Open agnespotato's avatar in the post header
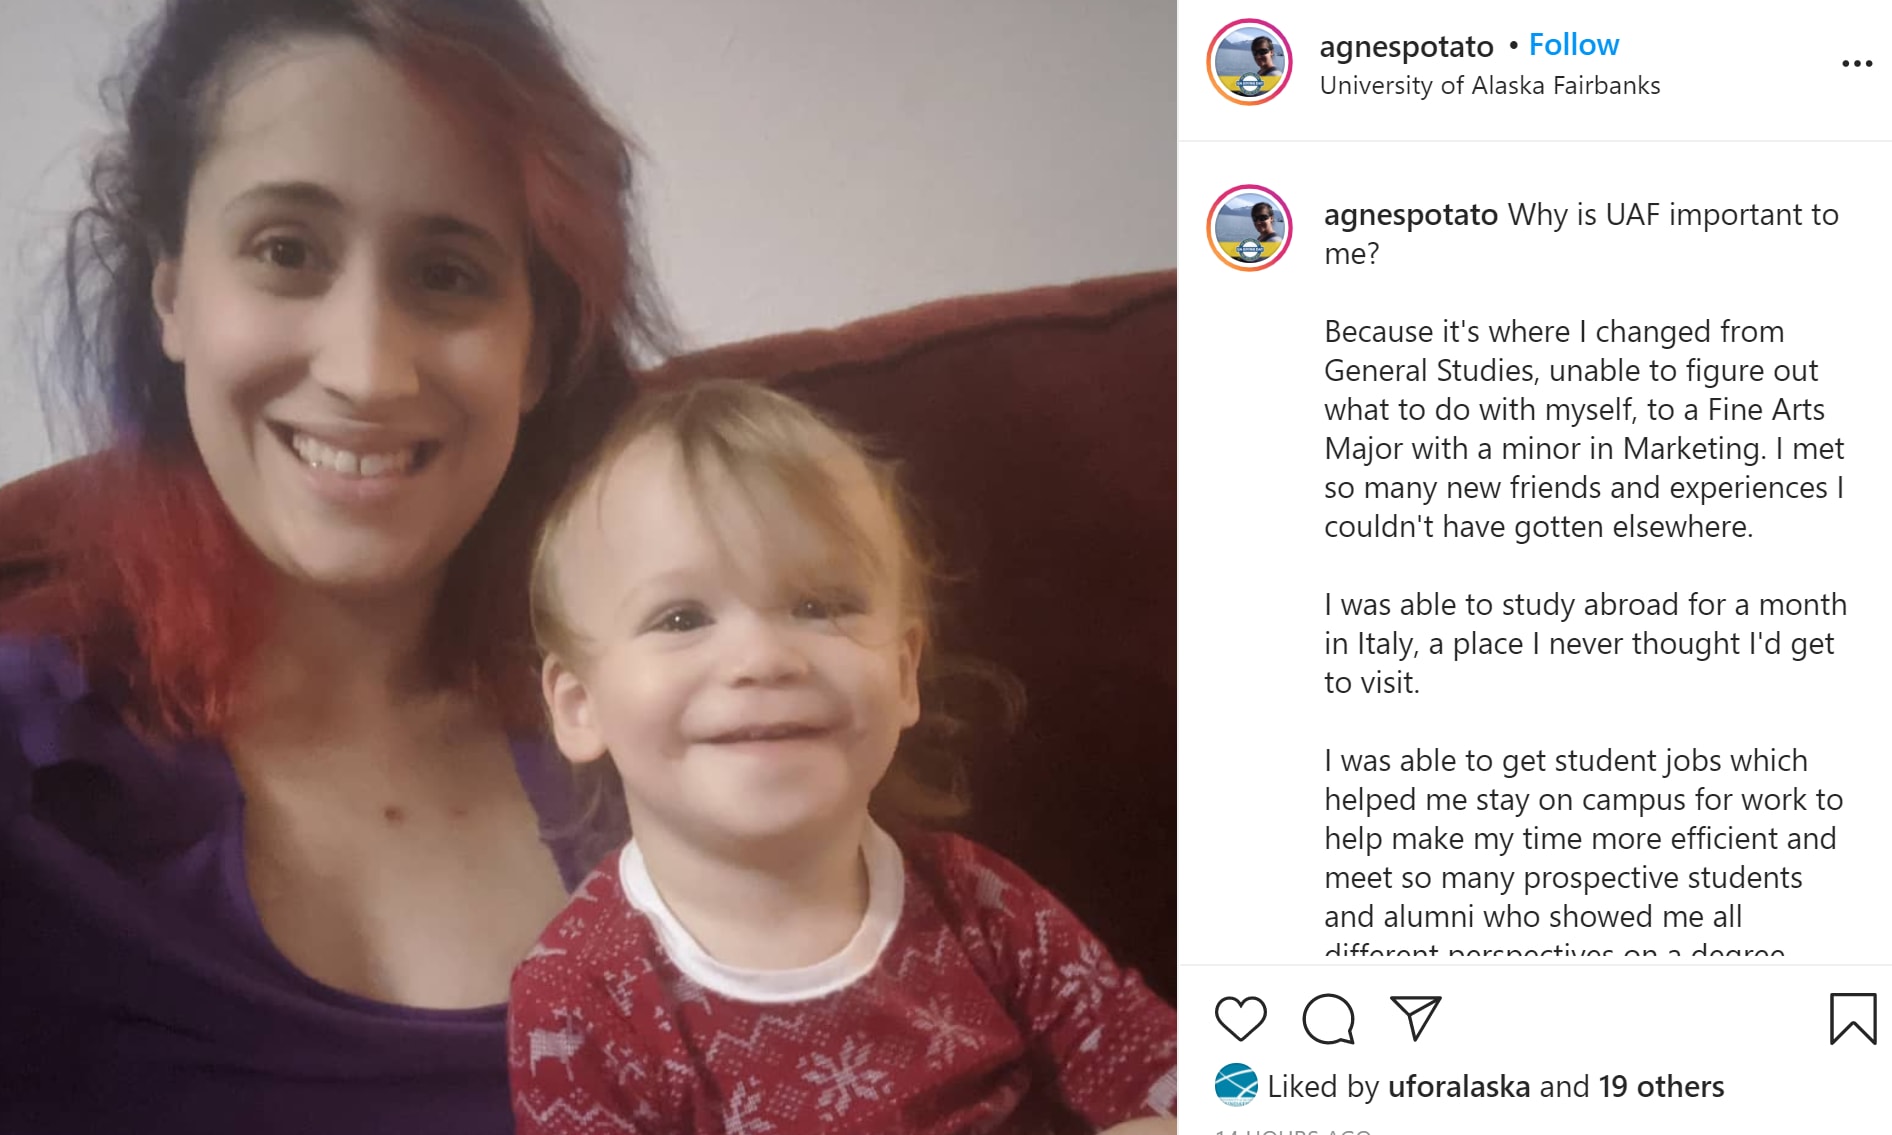Screen dimensions: 1892x1135 [1249, 62]
